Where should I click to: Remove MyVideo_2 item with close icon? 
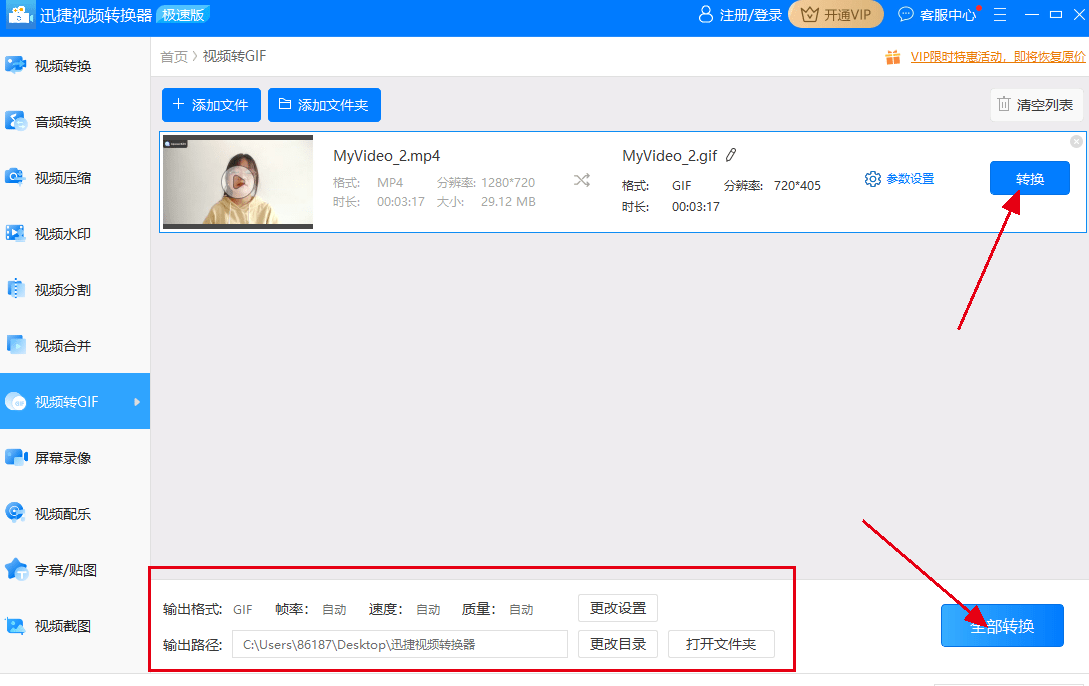click(1076, 142)
